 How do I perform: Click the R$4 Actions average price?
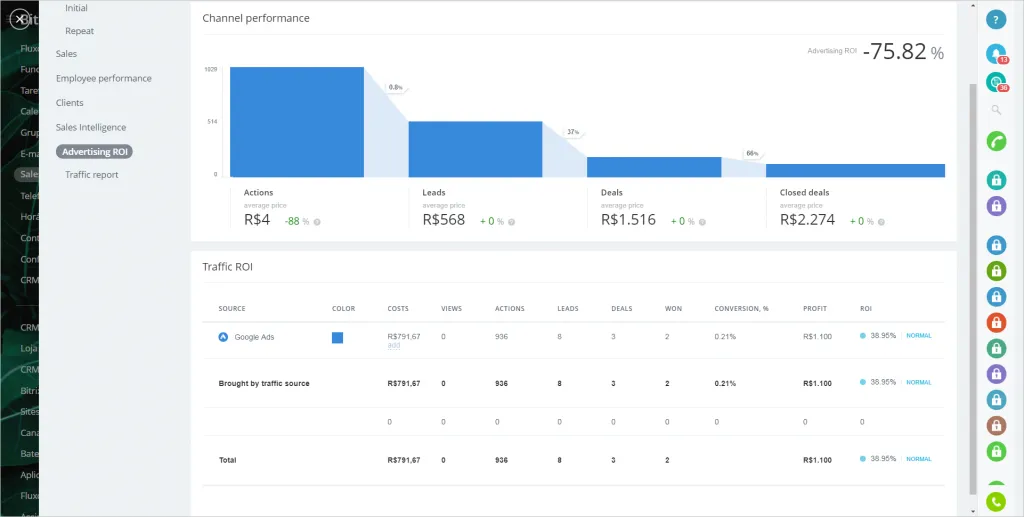pos(257,220)
